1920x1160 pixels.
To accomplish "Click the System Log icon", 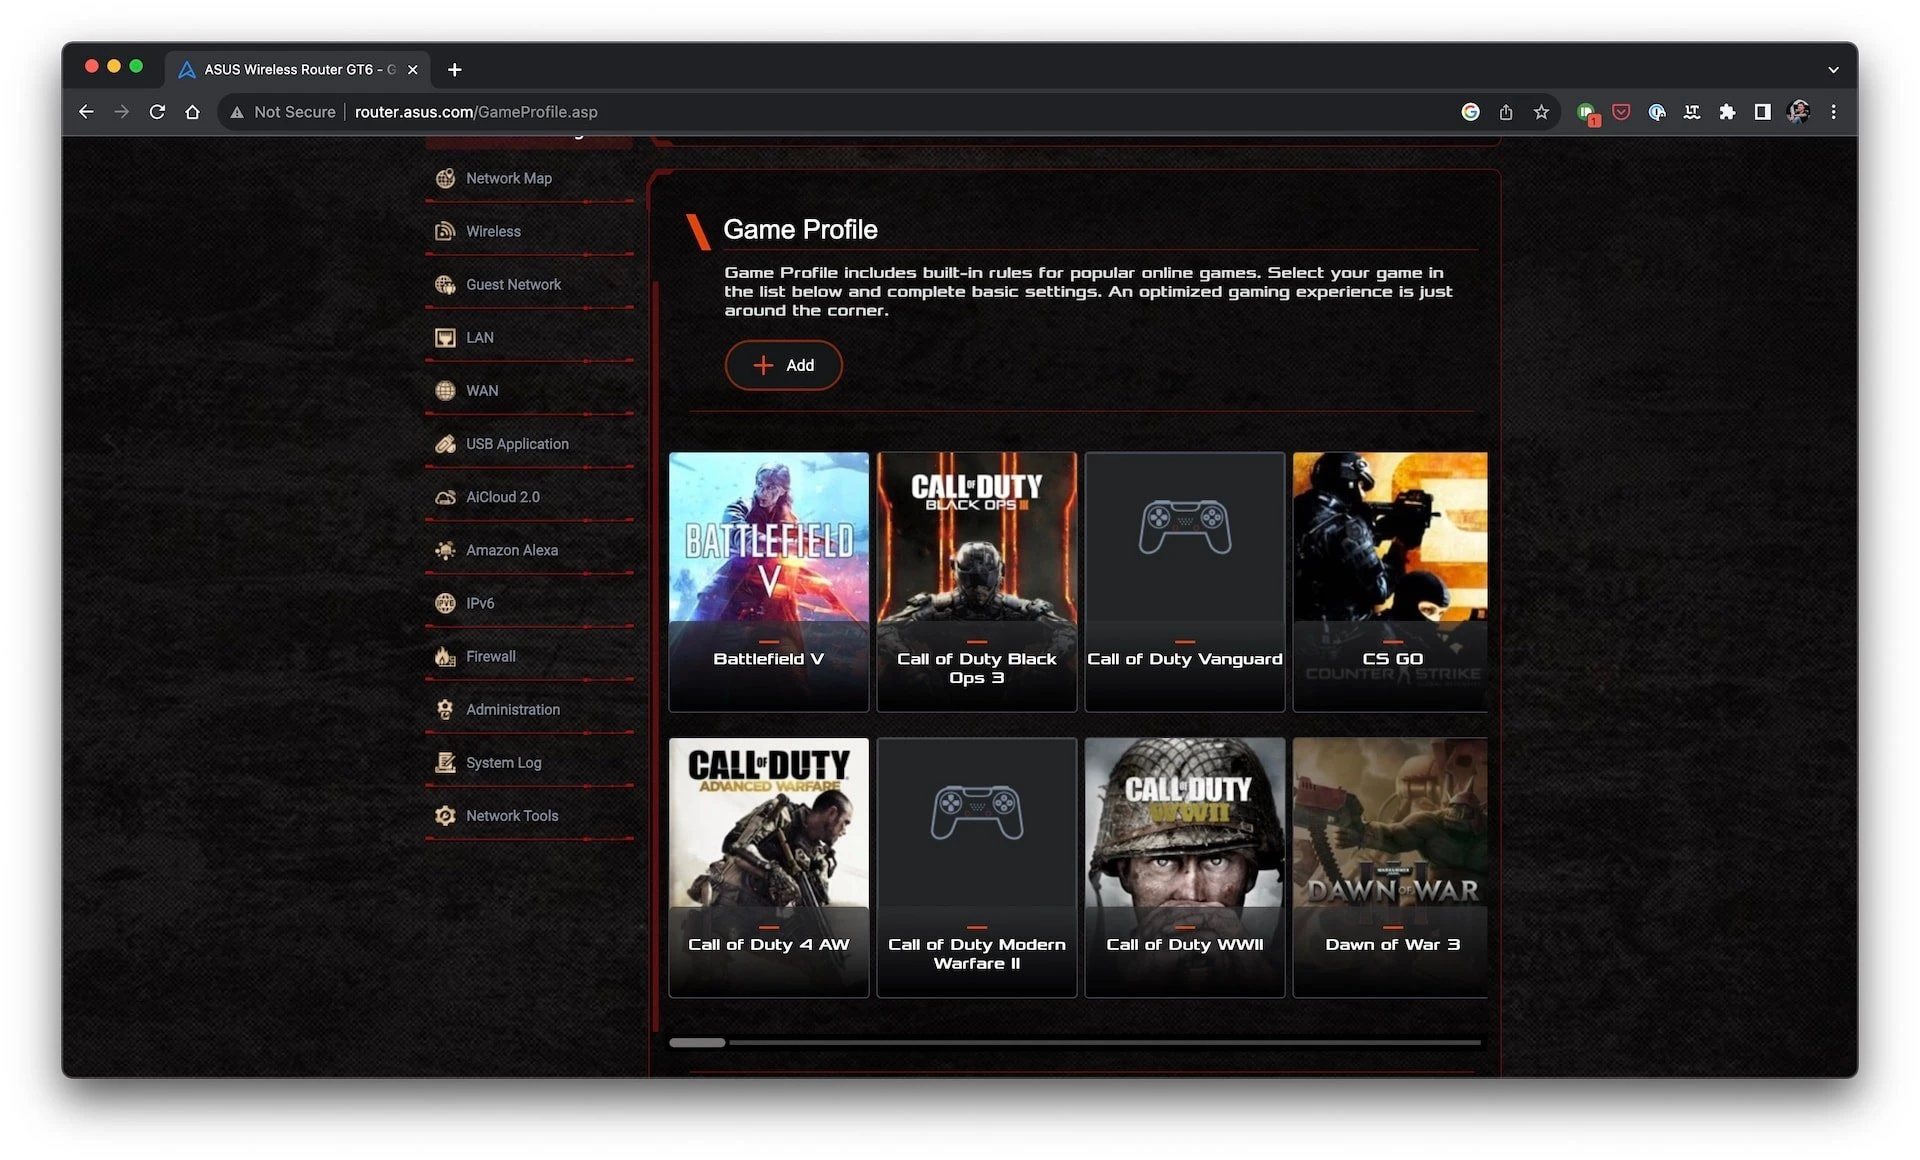I will 445,762.
